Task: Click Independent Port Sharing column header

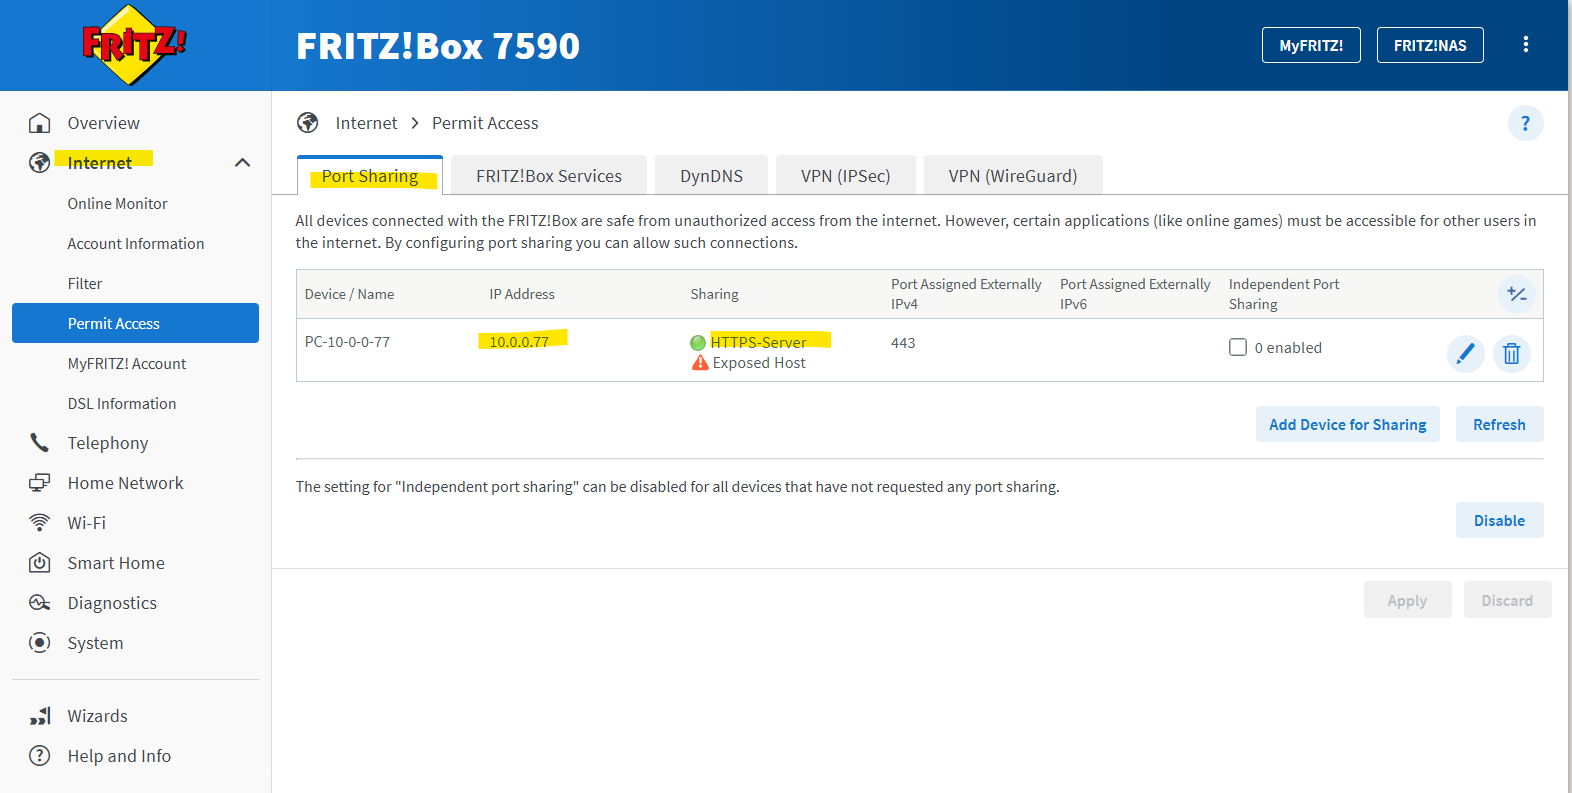Action: click(1284, 294)
